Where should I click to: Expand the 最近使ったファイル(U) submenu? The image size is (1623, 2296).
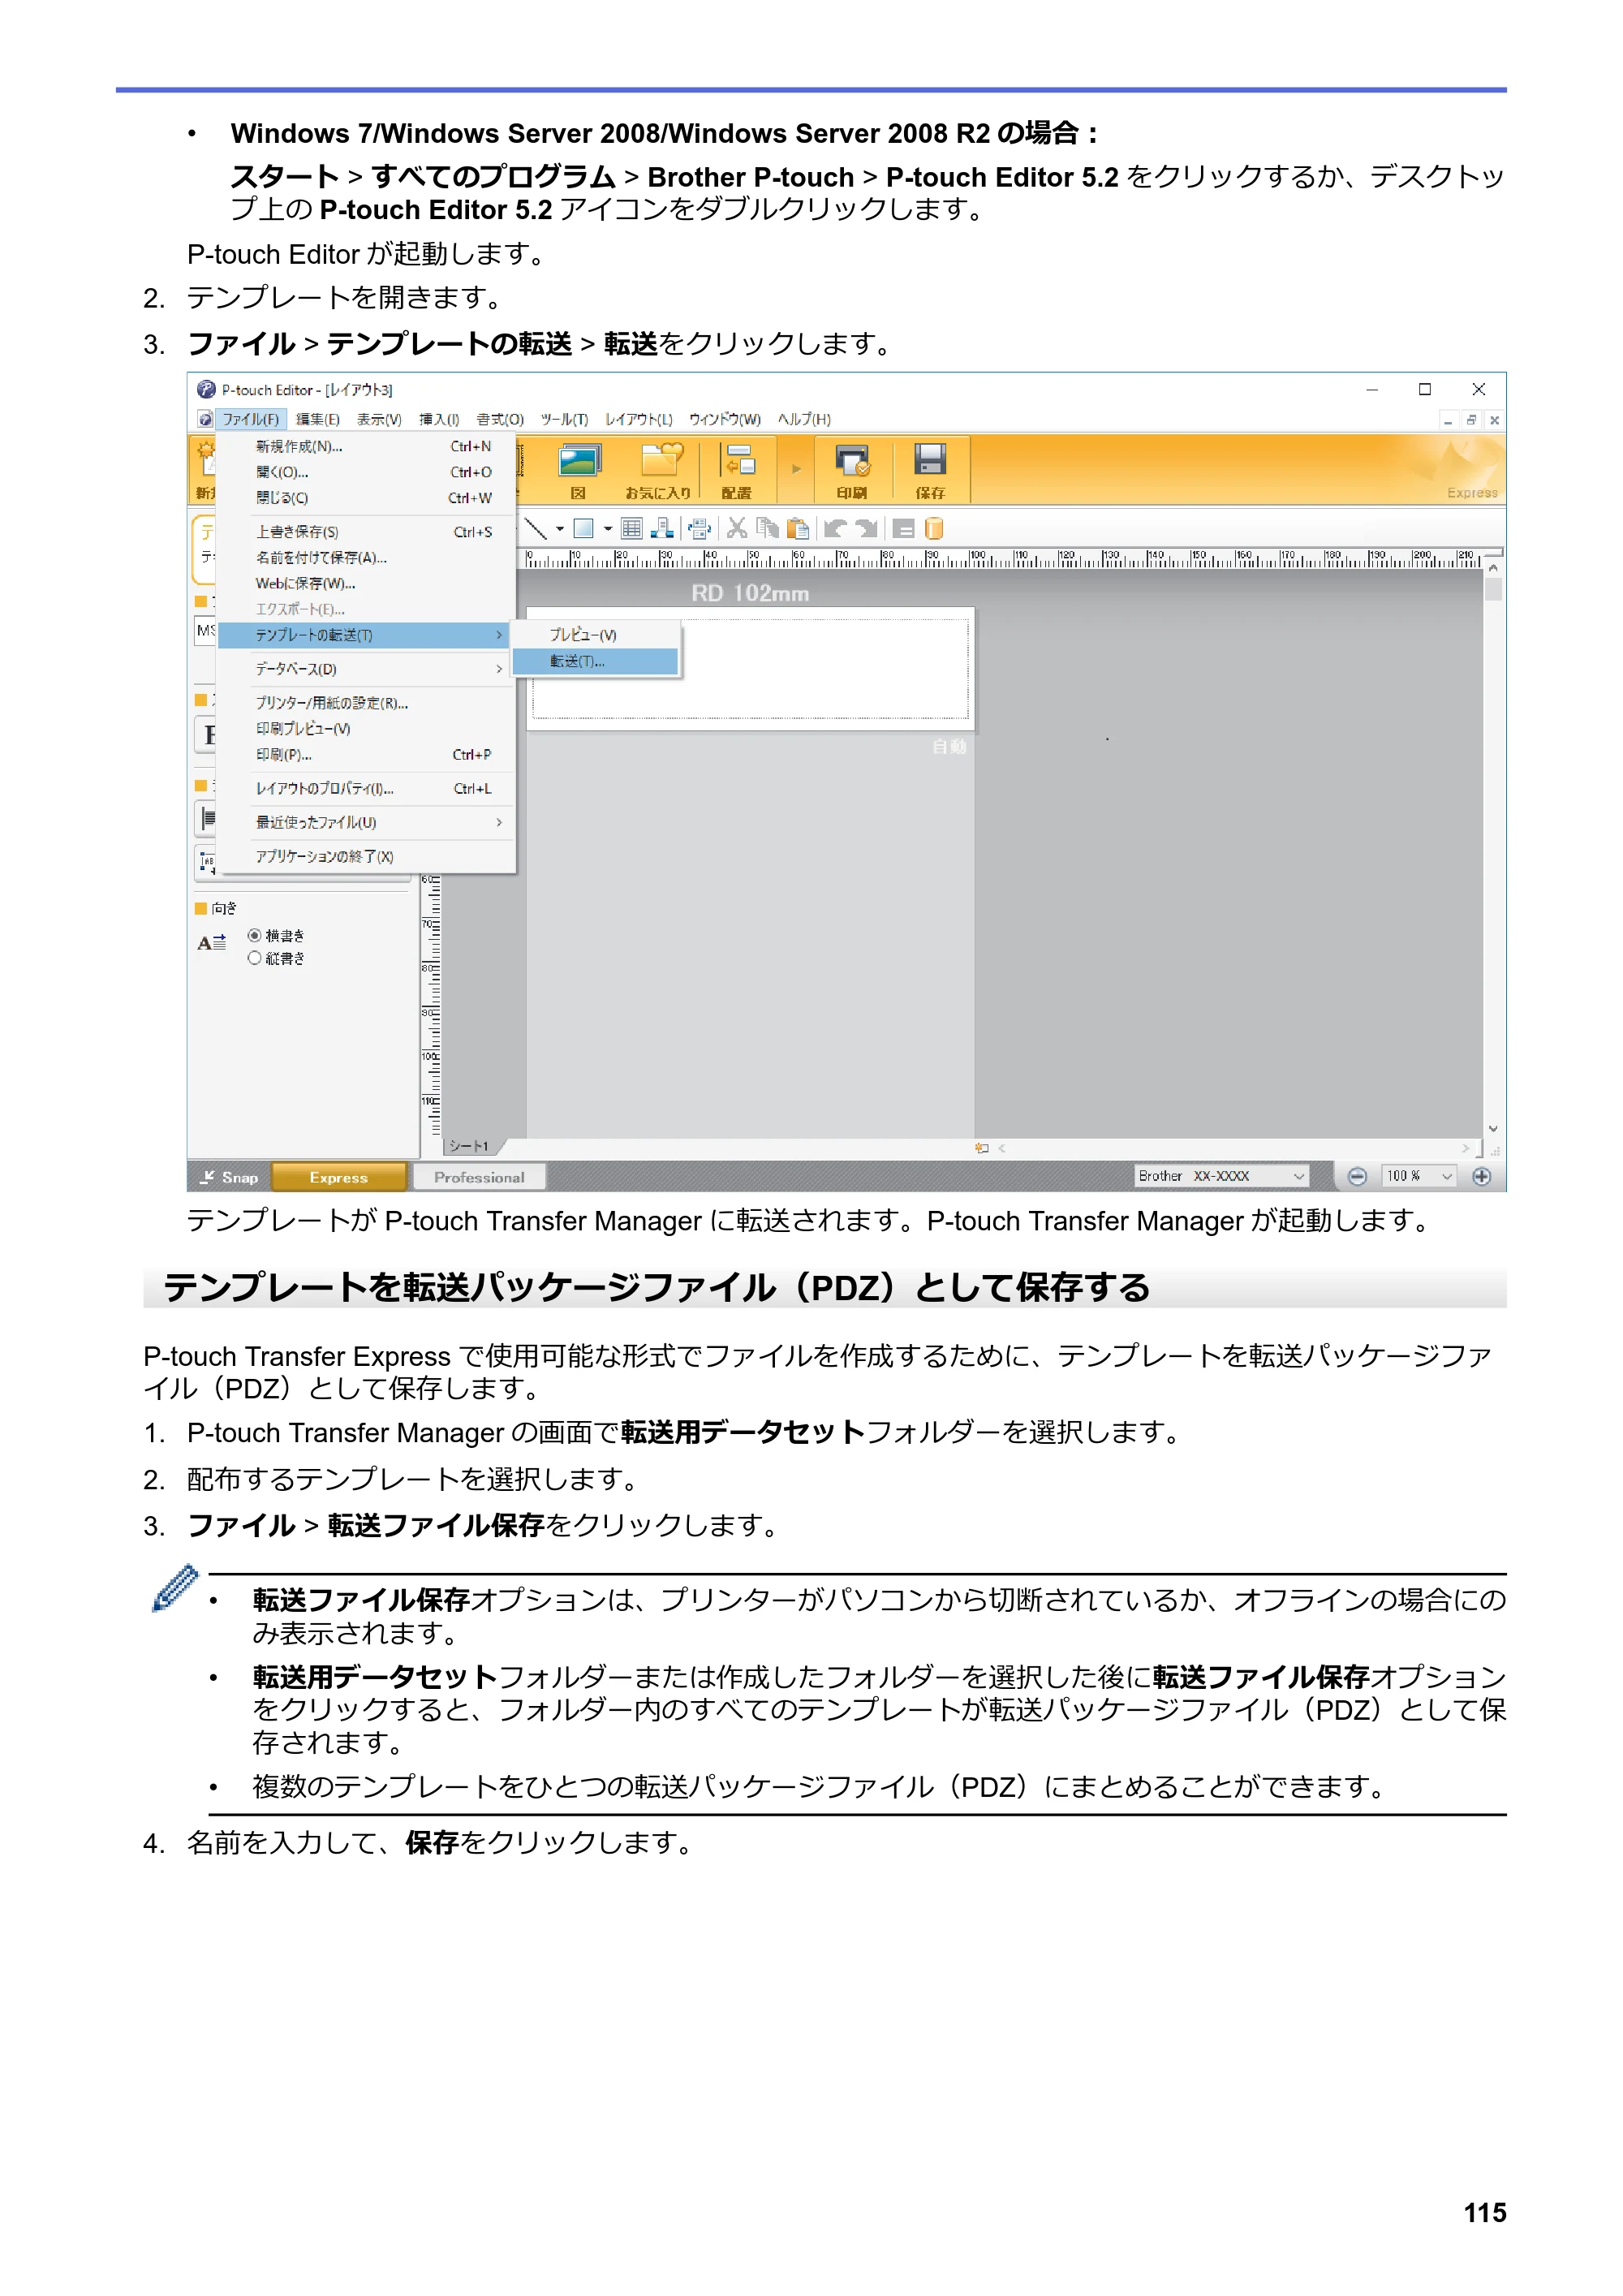point(366,823)
